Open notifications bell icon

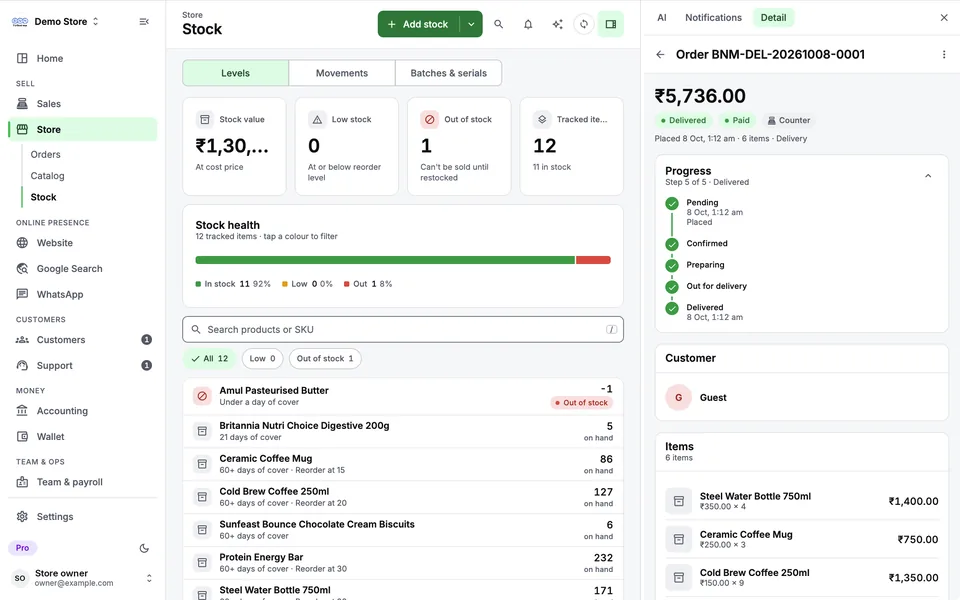tap(528, 24)
